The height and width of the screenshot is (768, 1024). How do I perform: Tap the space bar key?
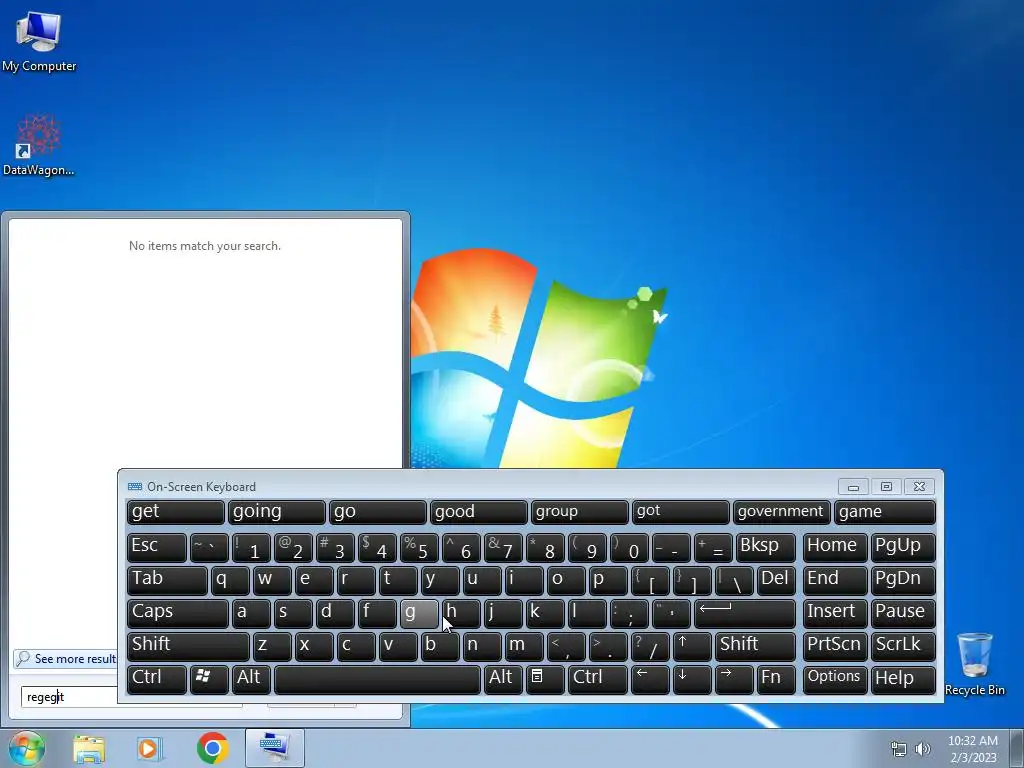(x=377, y=679)
